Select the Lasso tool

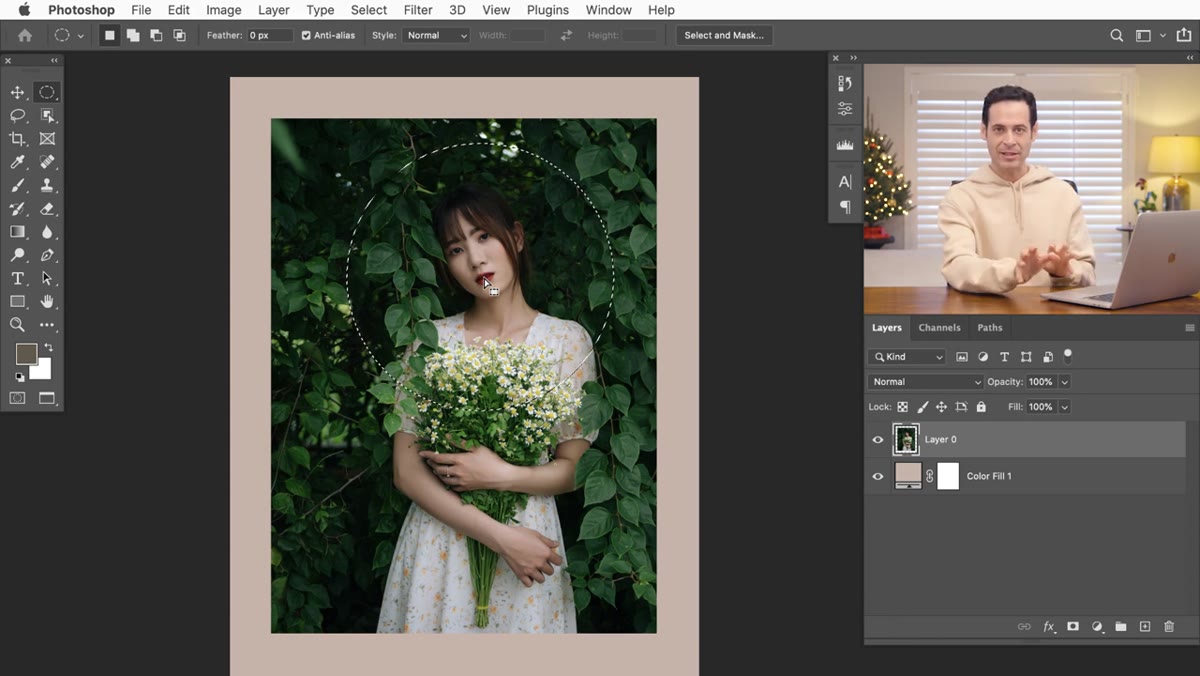[x=17, y=115]
